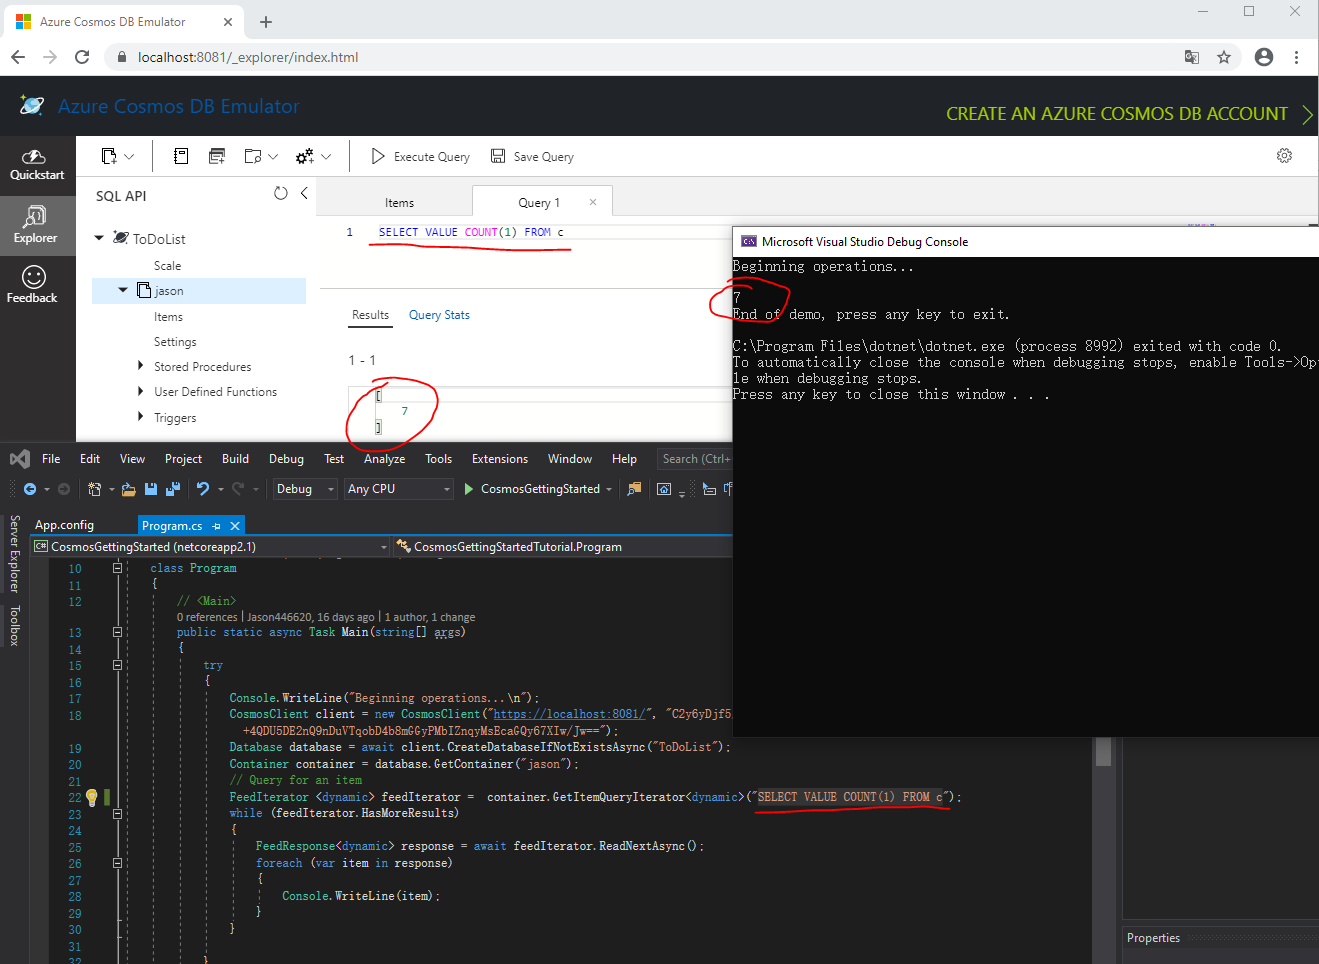Toggle pin on Program.cs tab
Screen dimensions: 1319x964
[x=216, y=526]
